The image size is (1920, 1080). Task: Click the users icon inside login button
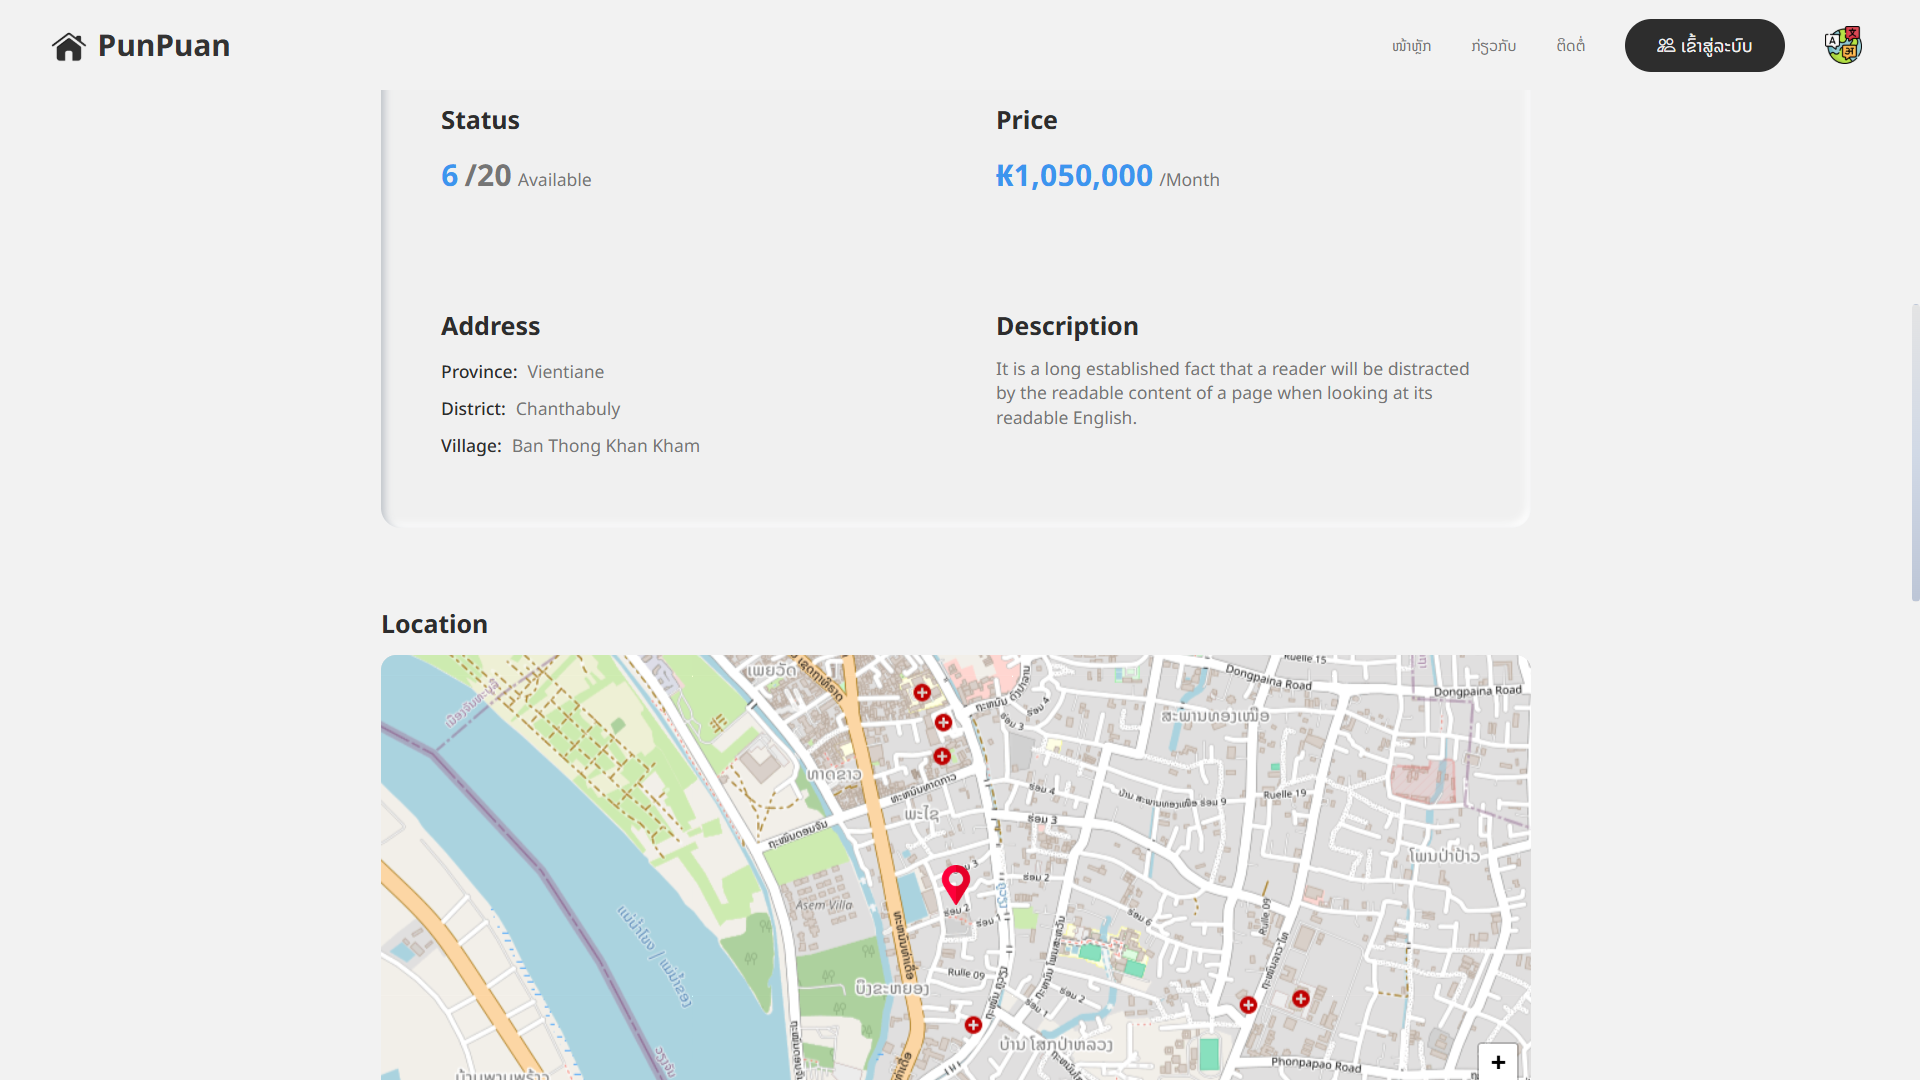tap(1665, 46)
